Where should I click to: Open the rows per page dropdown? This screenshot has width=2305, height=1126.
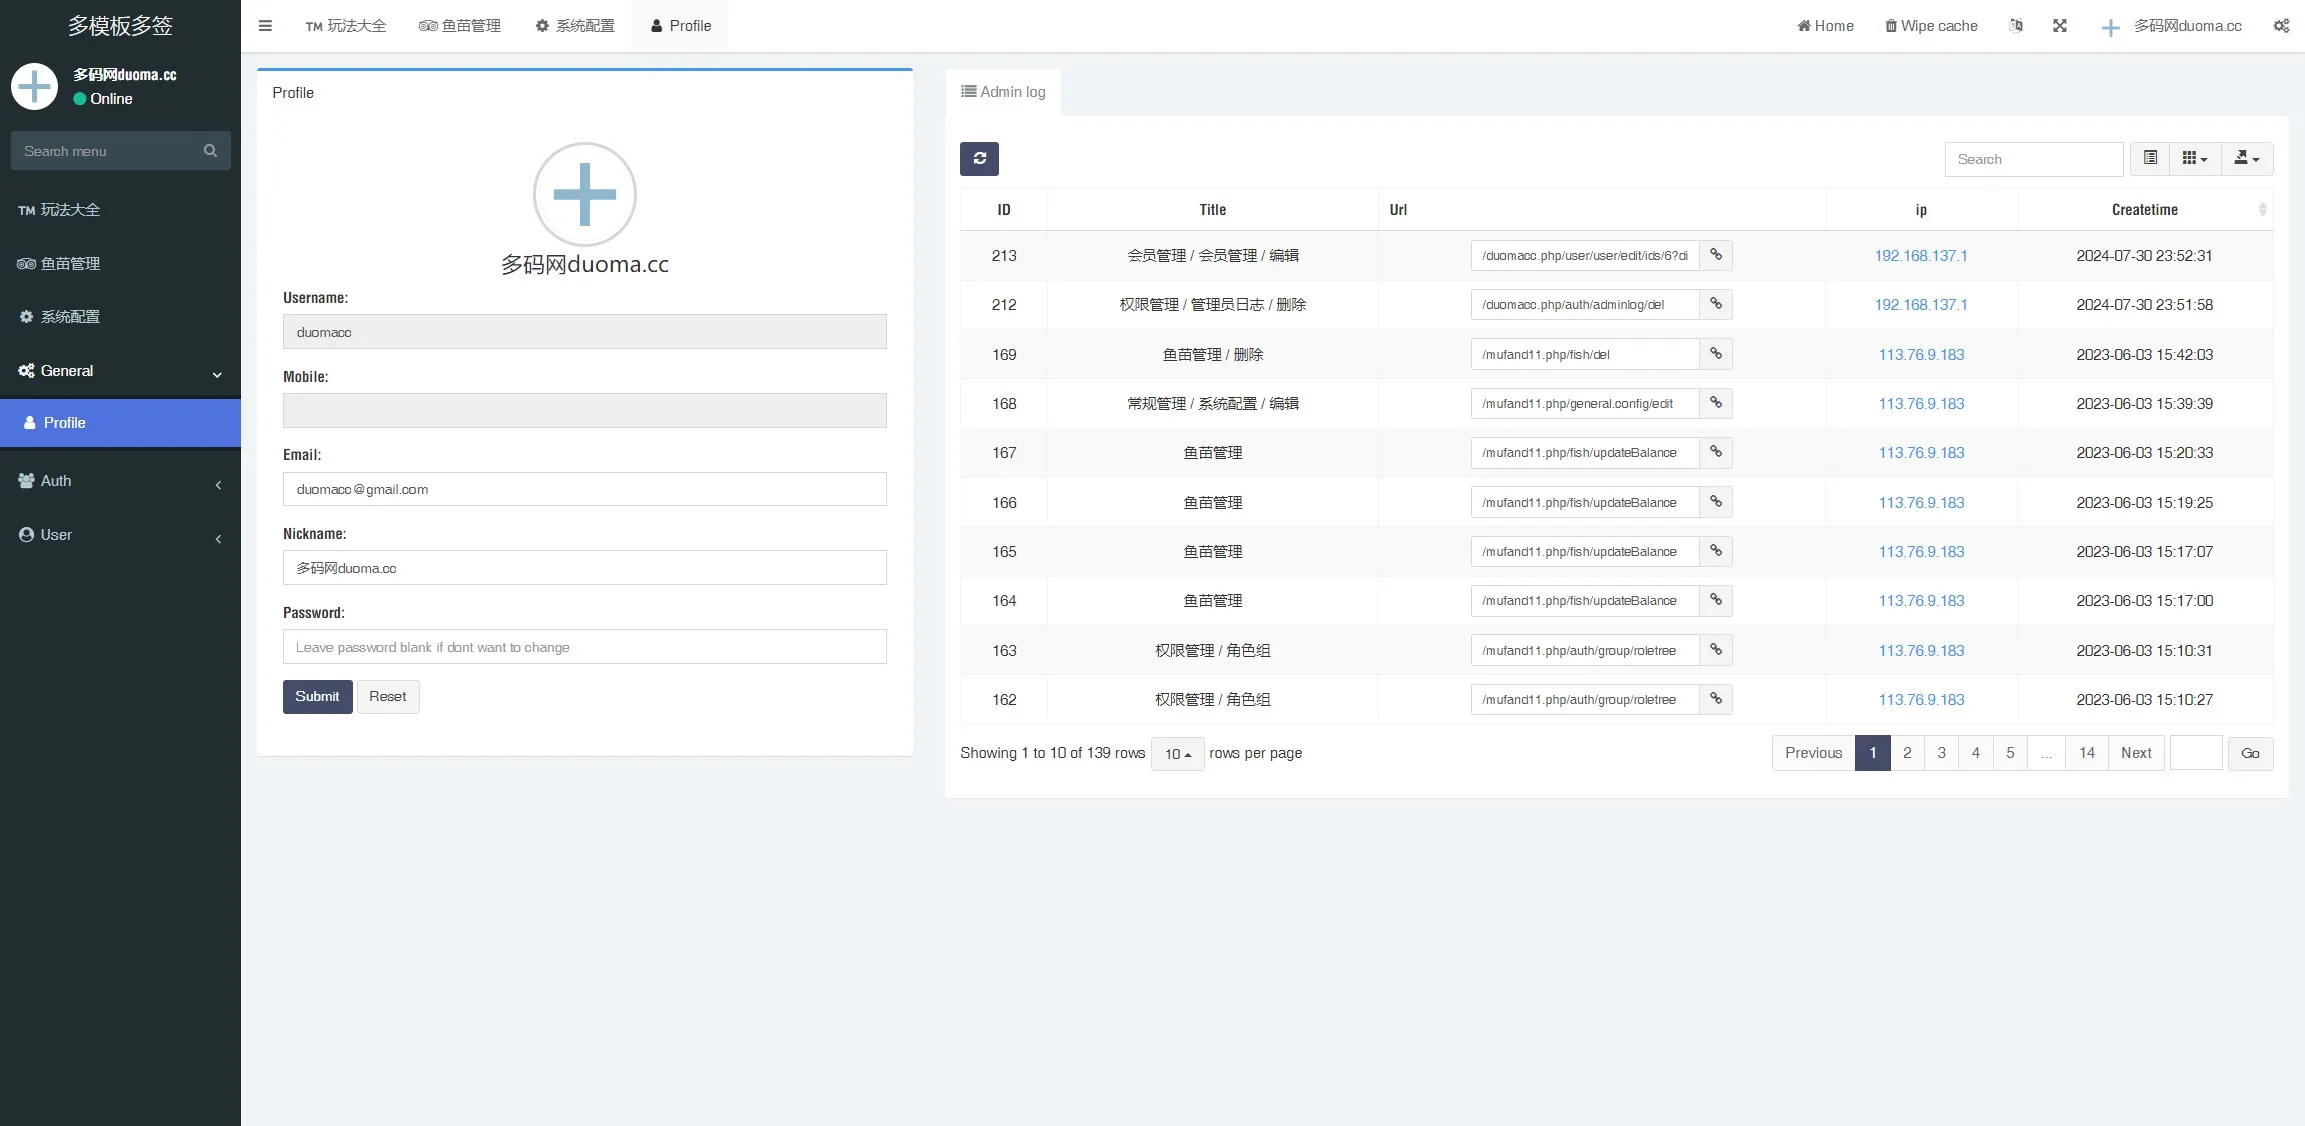point(1177,754)
